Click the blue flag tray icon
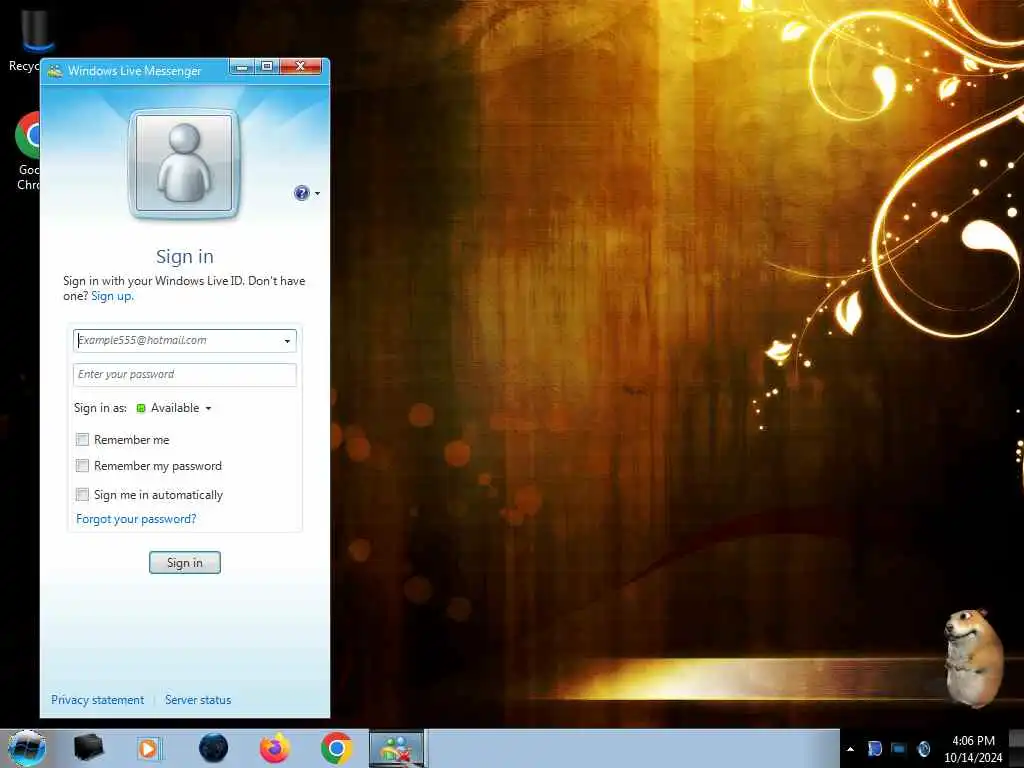The width and height of the screenshot is (1024, 768). 874,749
